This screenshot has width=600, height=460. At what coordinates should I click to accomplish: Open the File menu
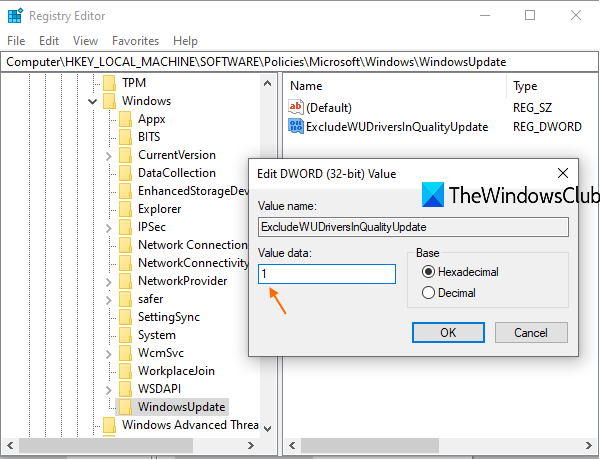coord(16,41)
